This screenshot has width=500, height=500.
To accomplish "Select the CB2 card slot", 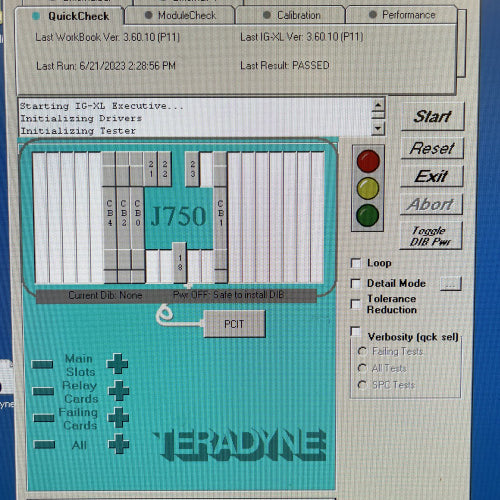I will (123, 218).
